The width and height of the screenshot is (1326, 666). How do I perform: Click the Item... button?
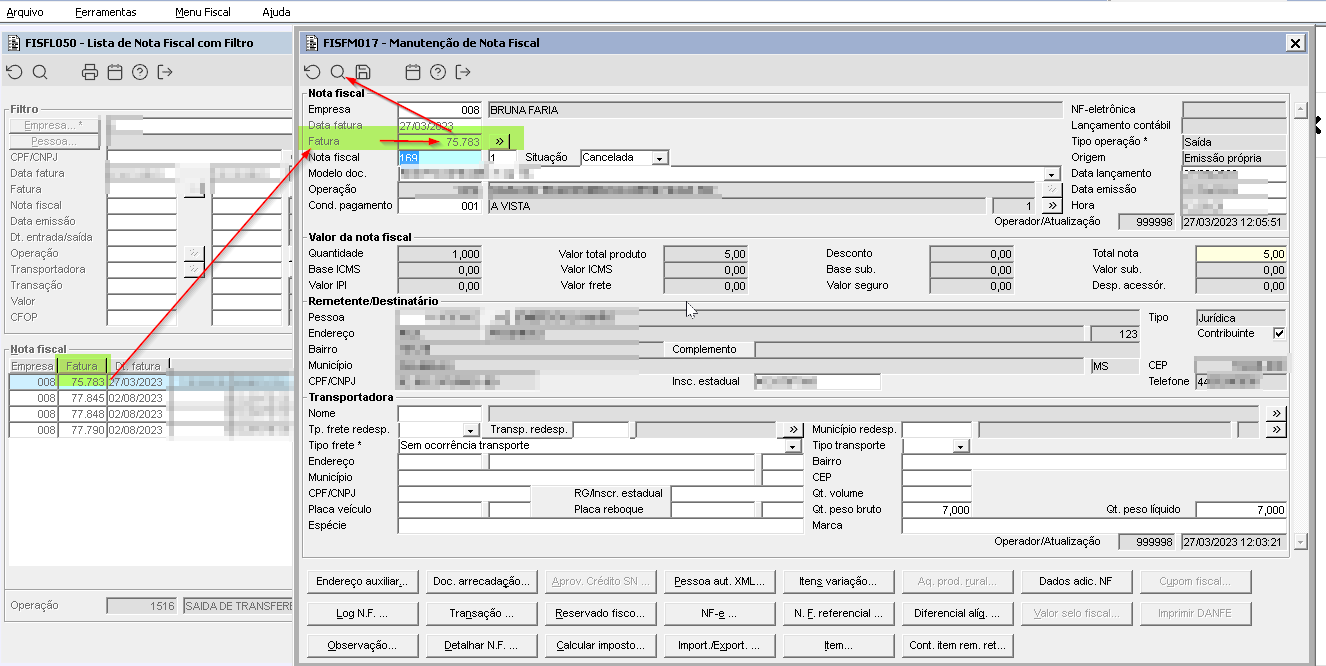pos(838,645)
